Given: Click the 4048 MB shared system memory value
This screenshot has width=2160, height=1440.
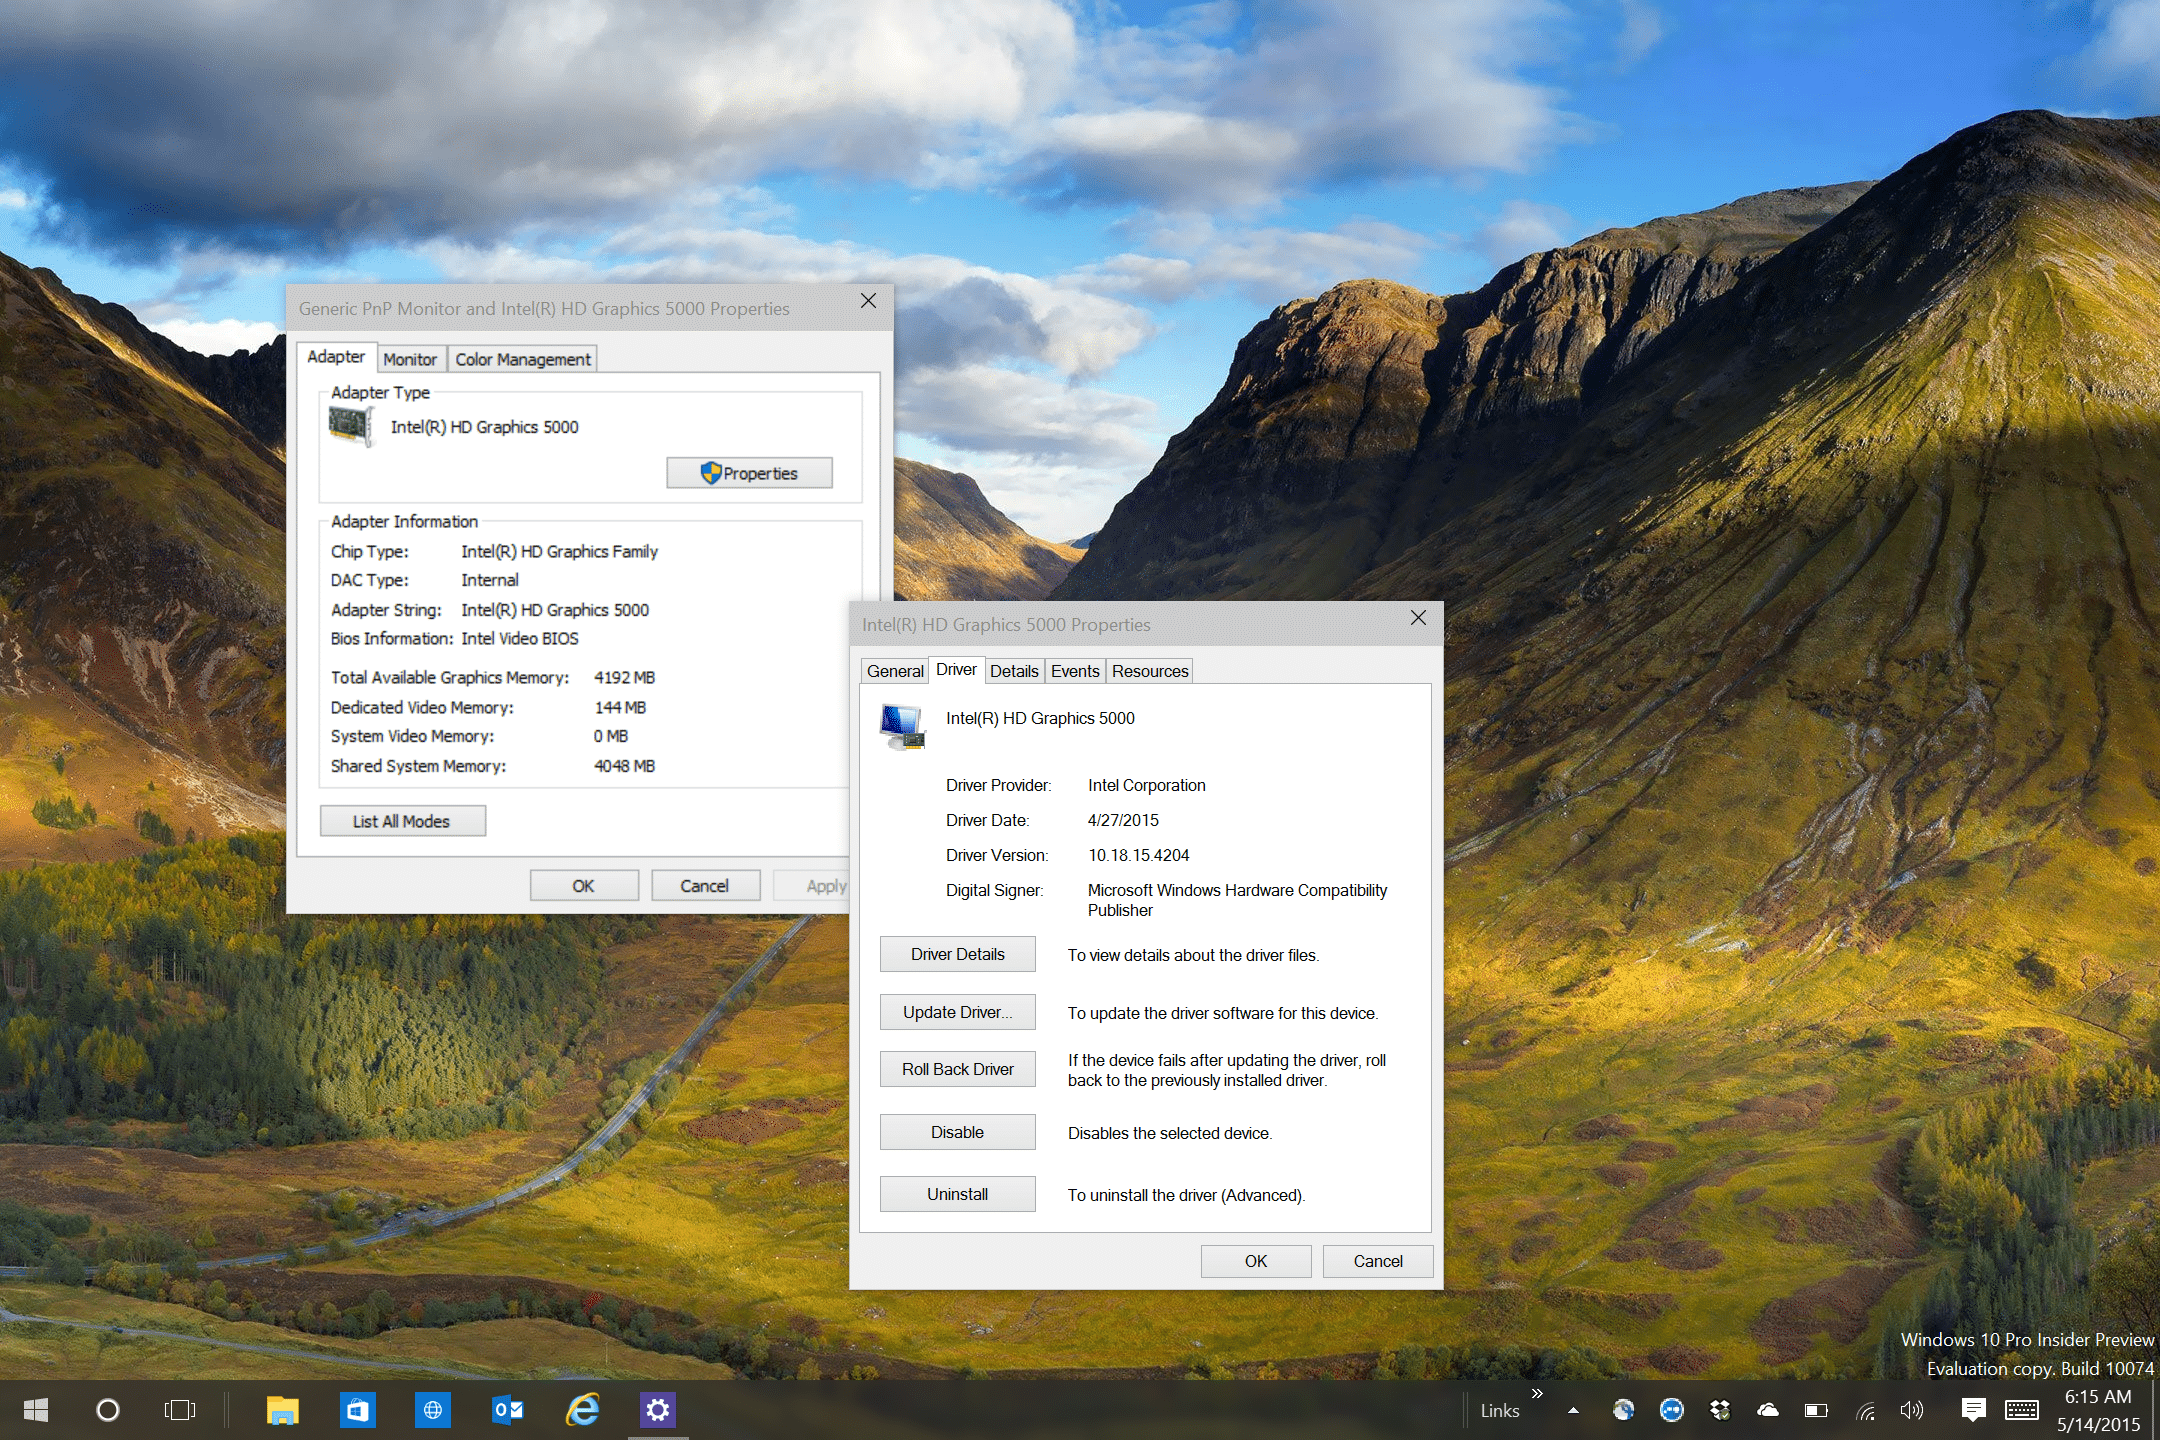Looking at the screenshot, I should pyautogui.click(x=625, y=766).
